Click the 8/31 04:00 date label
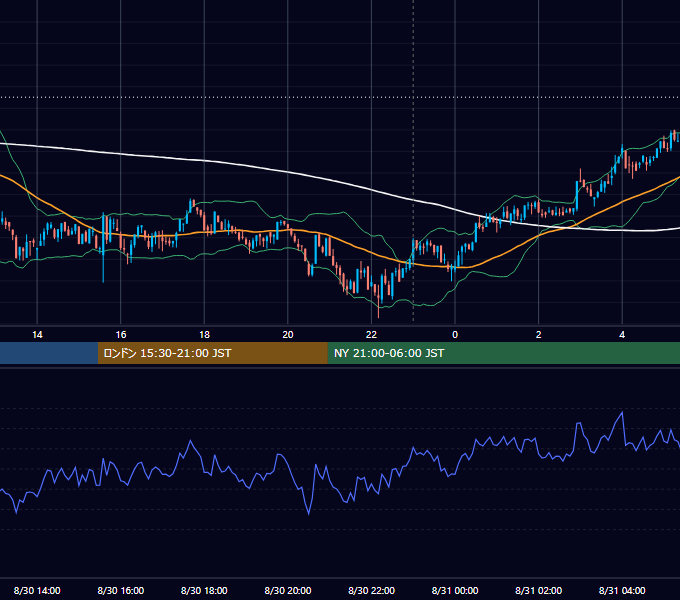 (622, 590)
